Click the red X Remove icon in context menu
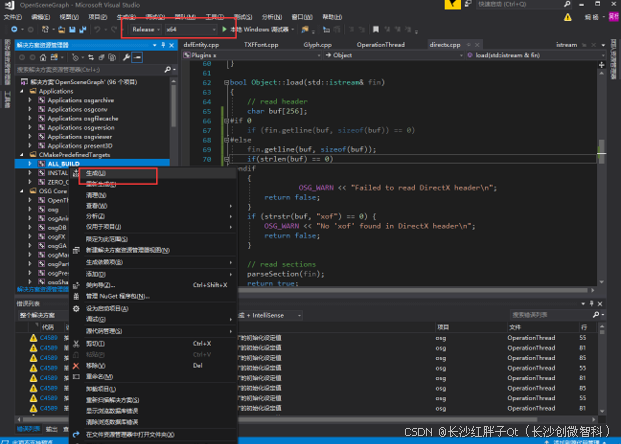This screenshot has width=621, height=444. (x=77, y=366)
